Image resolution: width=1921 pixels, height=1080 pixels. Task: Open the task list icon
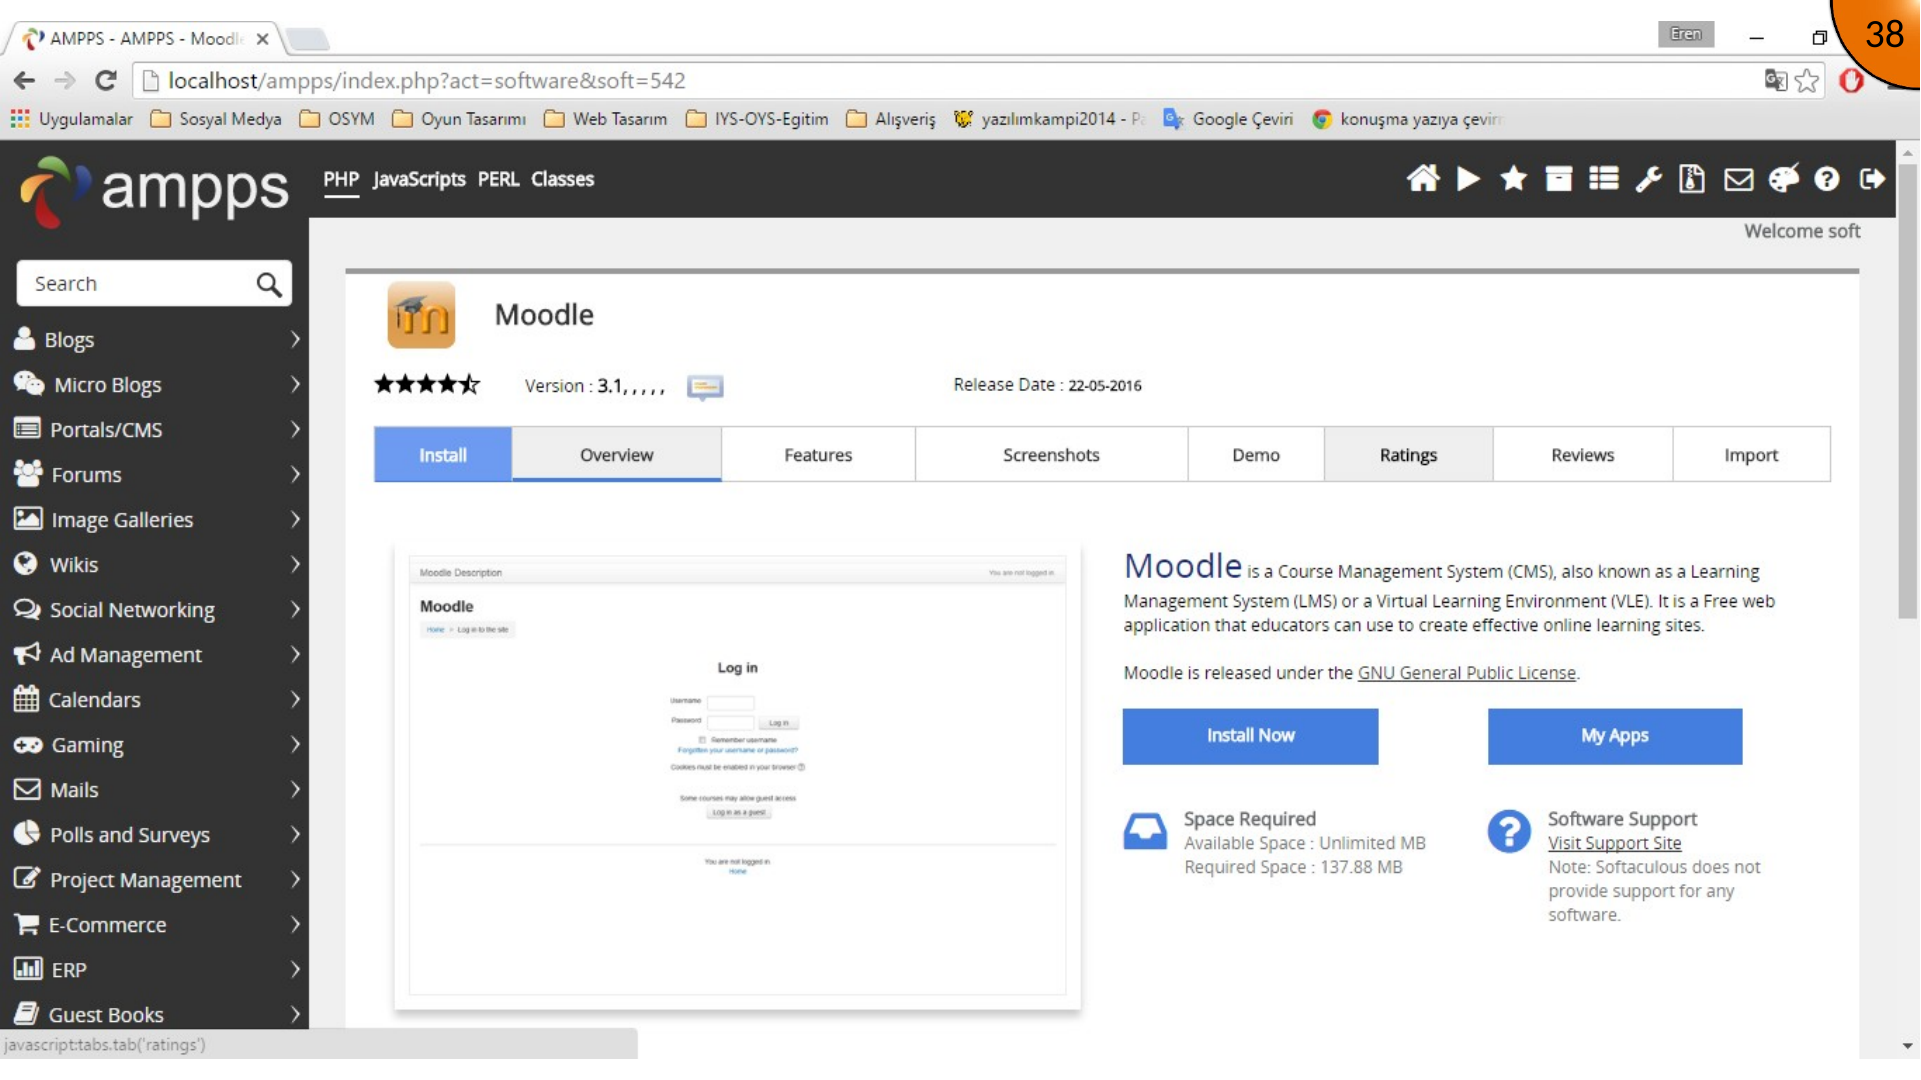click(x=1604, y=179)
